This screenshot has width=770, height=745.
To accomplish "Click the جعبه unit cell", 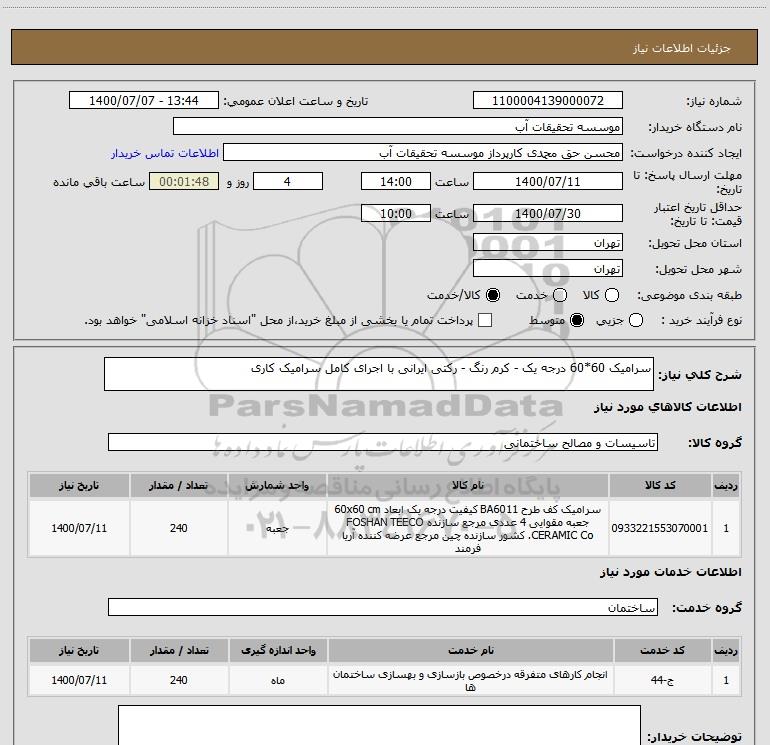I will click(x=277, y=528).
